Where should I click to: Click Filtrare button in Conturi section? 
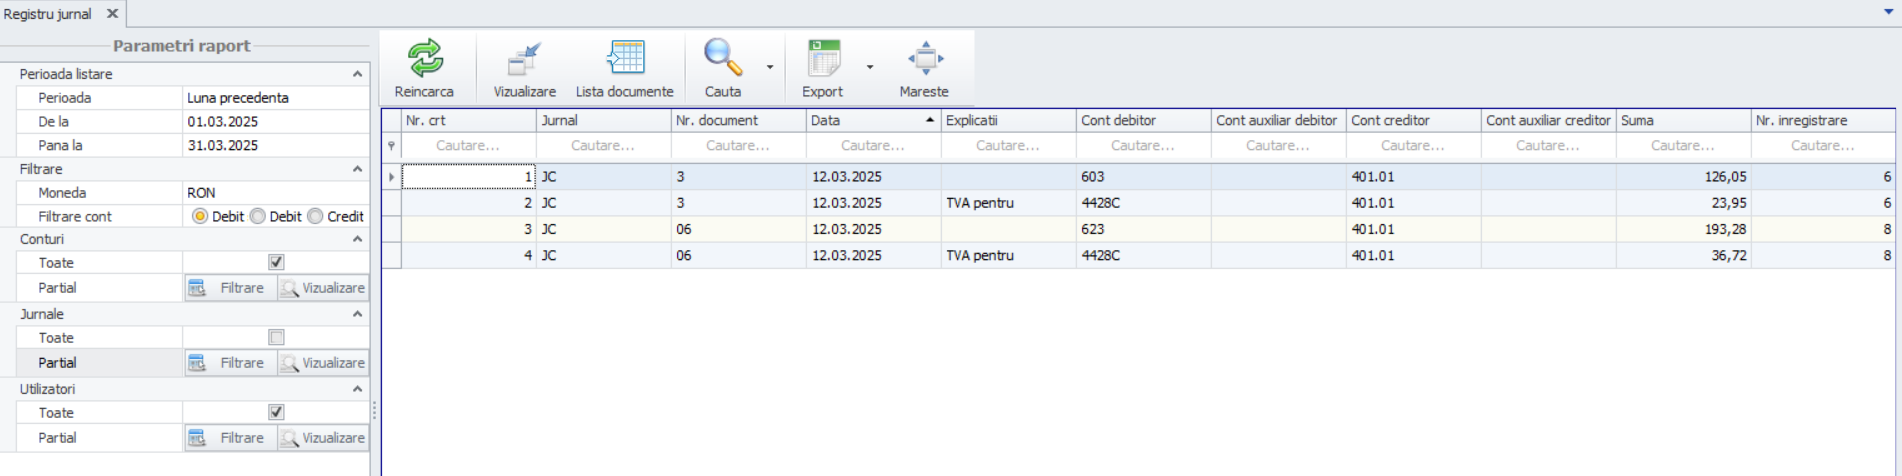pyautogui.click(x=229, y=288)
